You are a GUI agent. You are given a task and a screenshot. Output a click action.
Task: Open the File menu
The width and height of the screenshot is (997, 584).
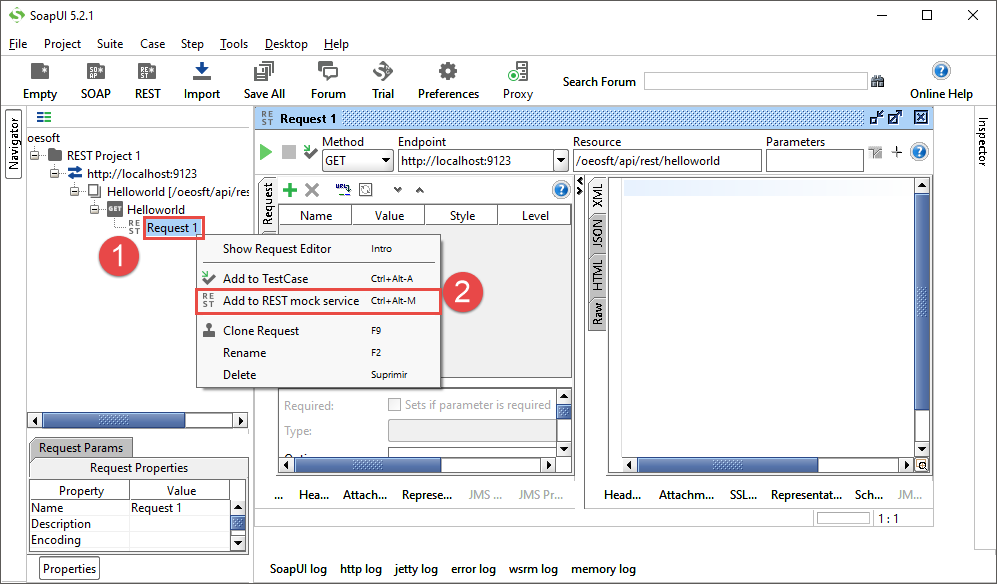[18, 44]
